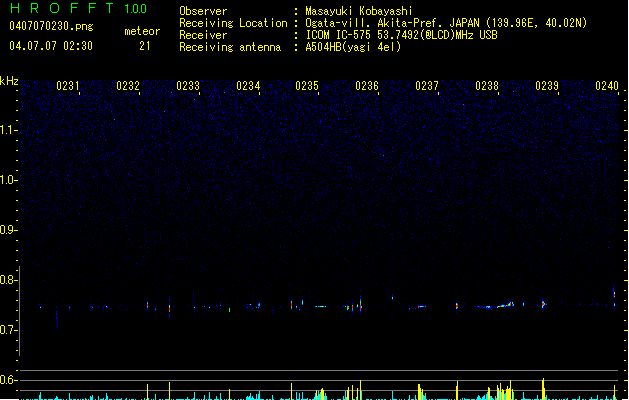629x400 pixels.
Task: Click the 0236 time marker
Action: tap(367, 86)
